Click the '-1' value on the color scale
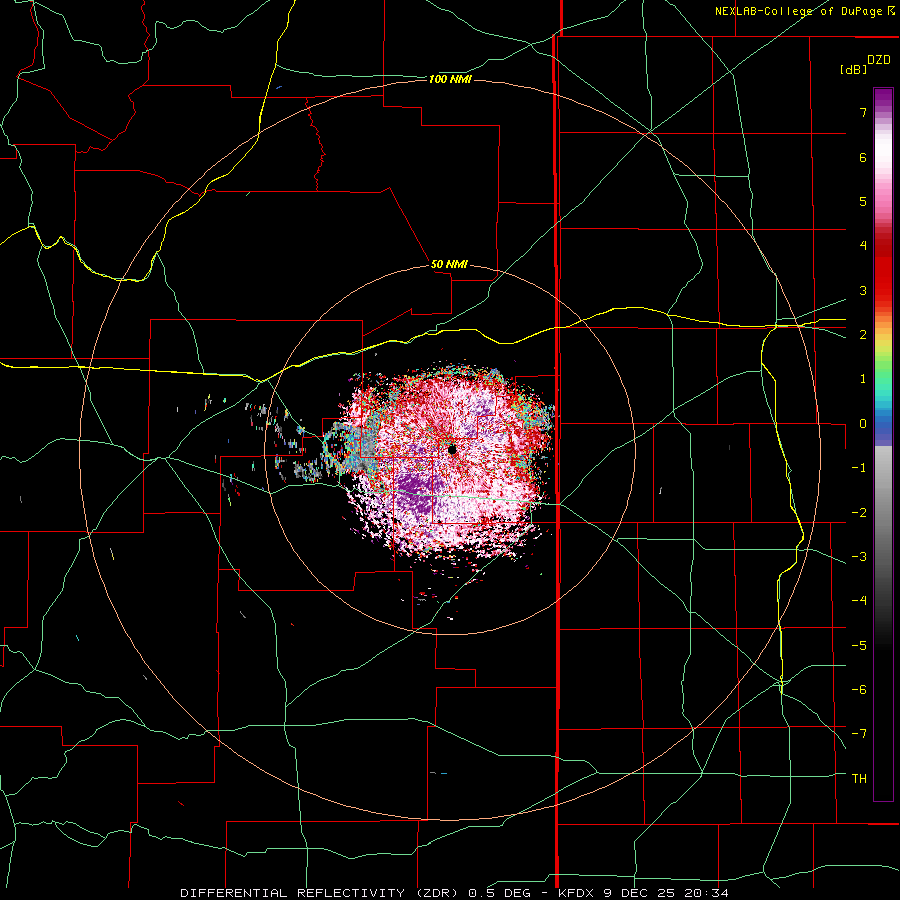 [x=859, y=468]
